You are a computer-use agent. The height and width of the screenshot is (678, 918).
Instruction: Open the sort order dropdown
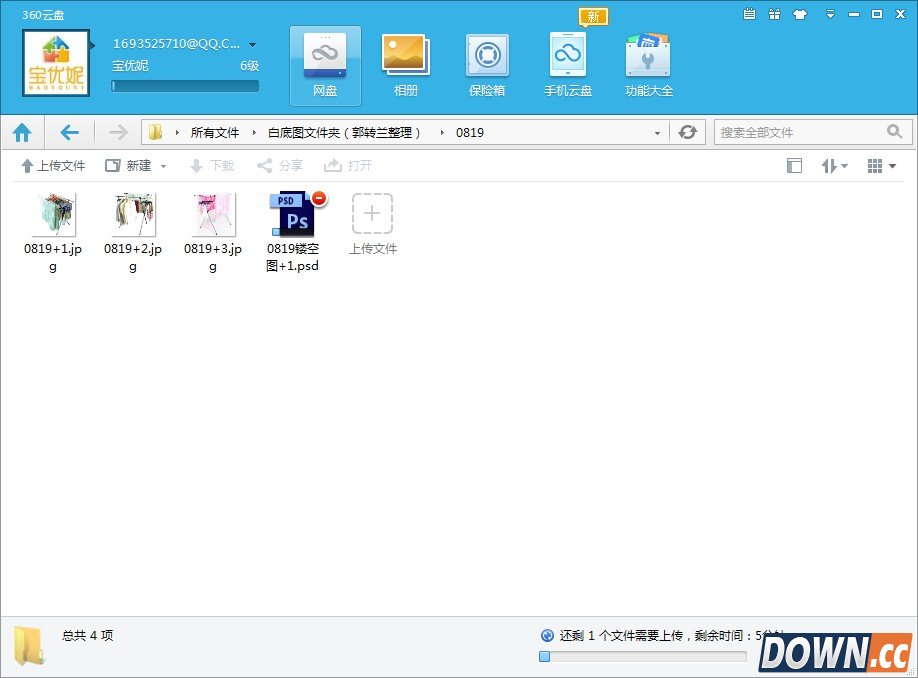[x=834, y=165]
